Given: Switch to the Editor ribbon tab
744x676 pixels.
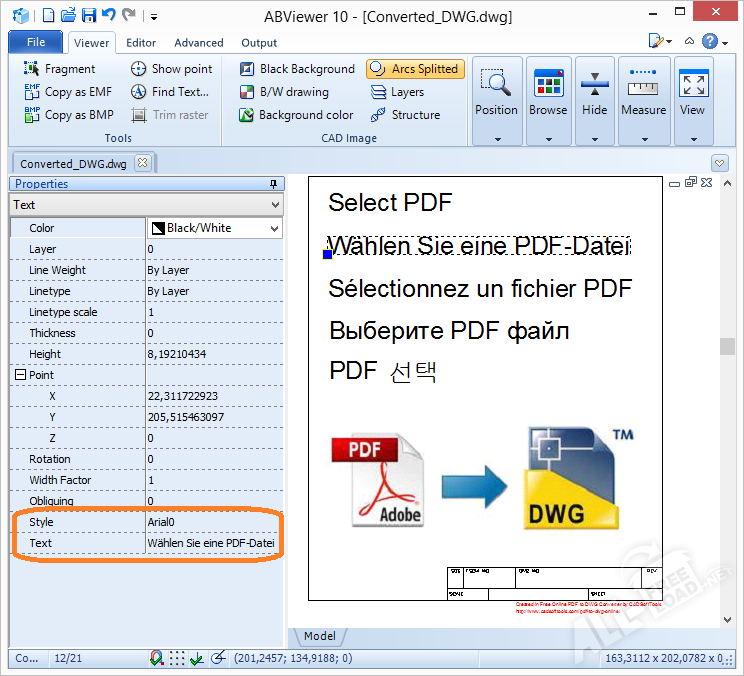Looking at the screenshot, I should point(141,43).
